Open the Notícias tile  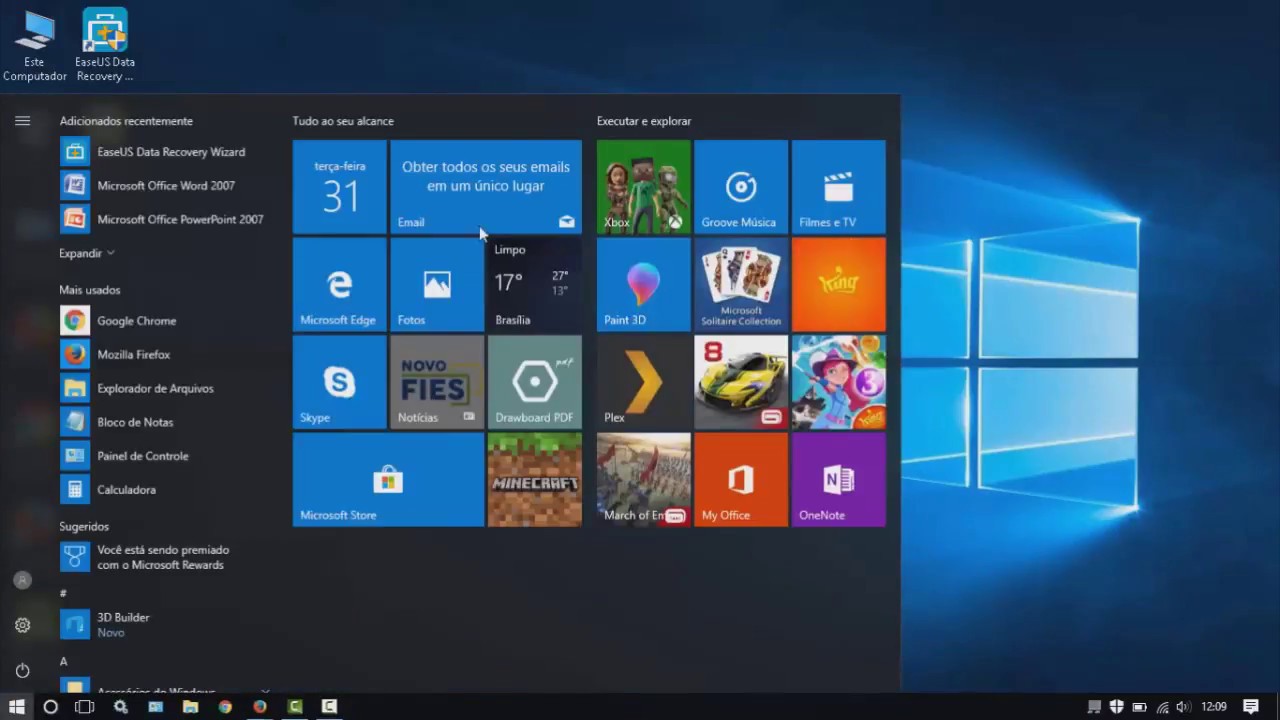click(437, 382)
